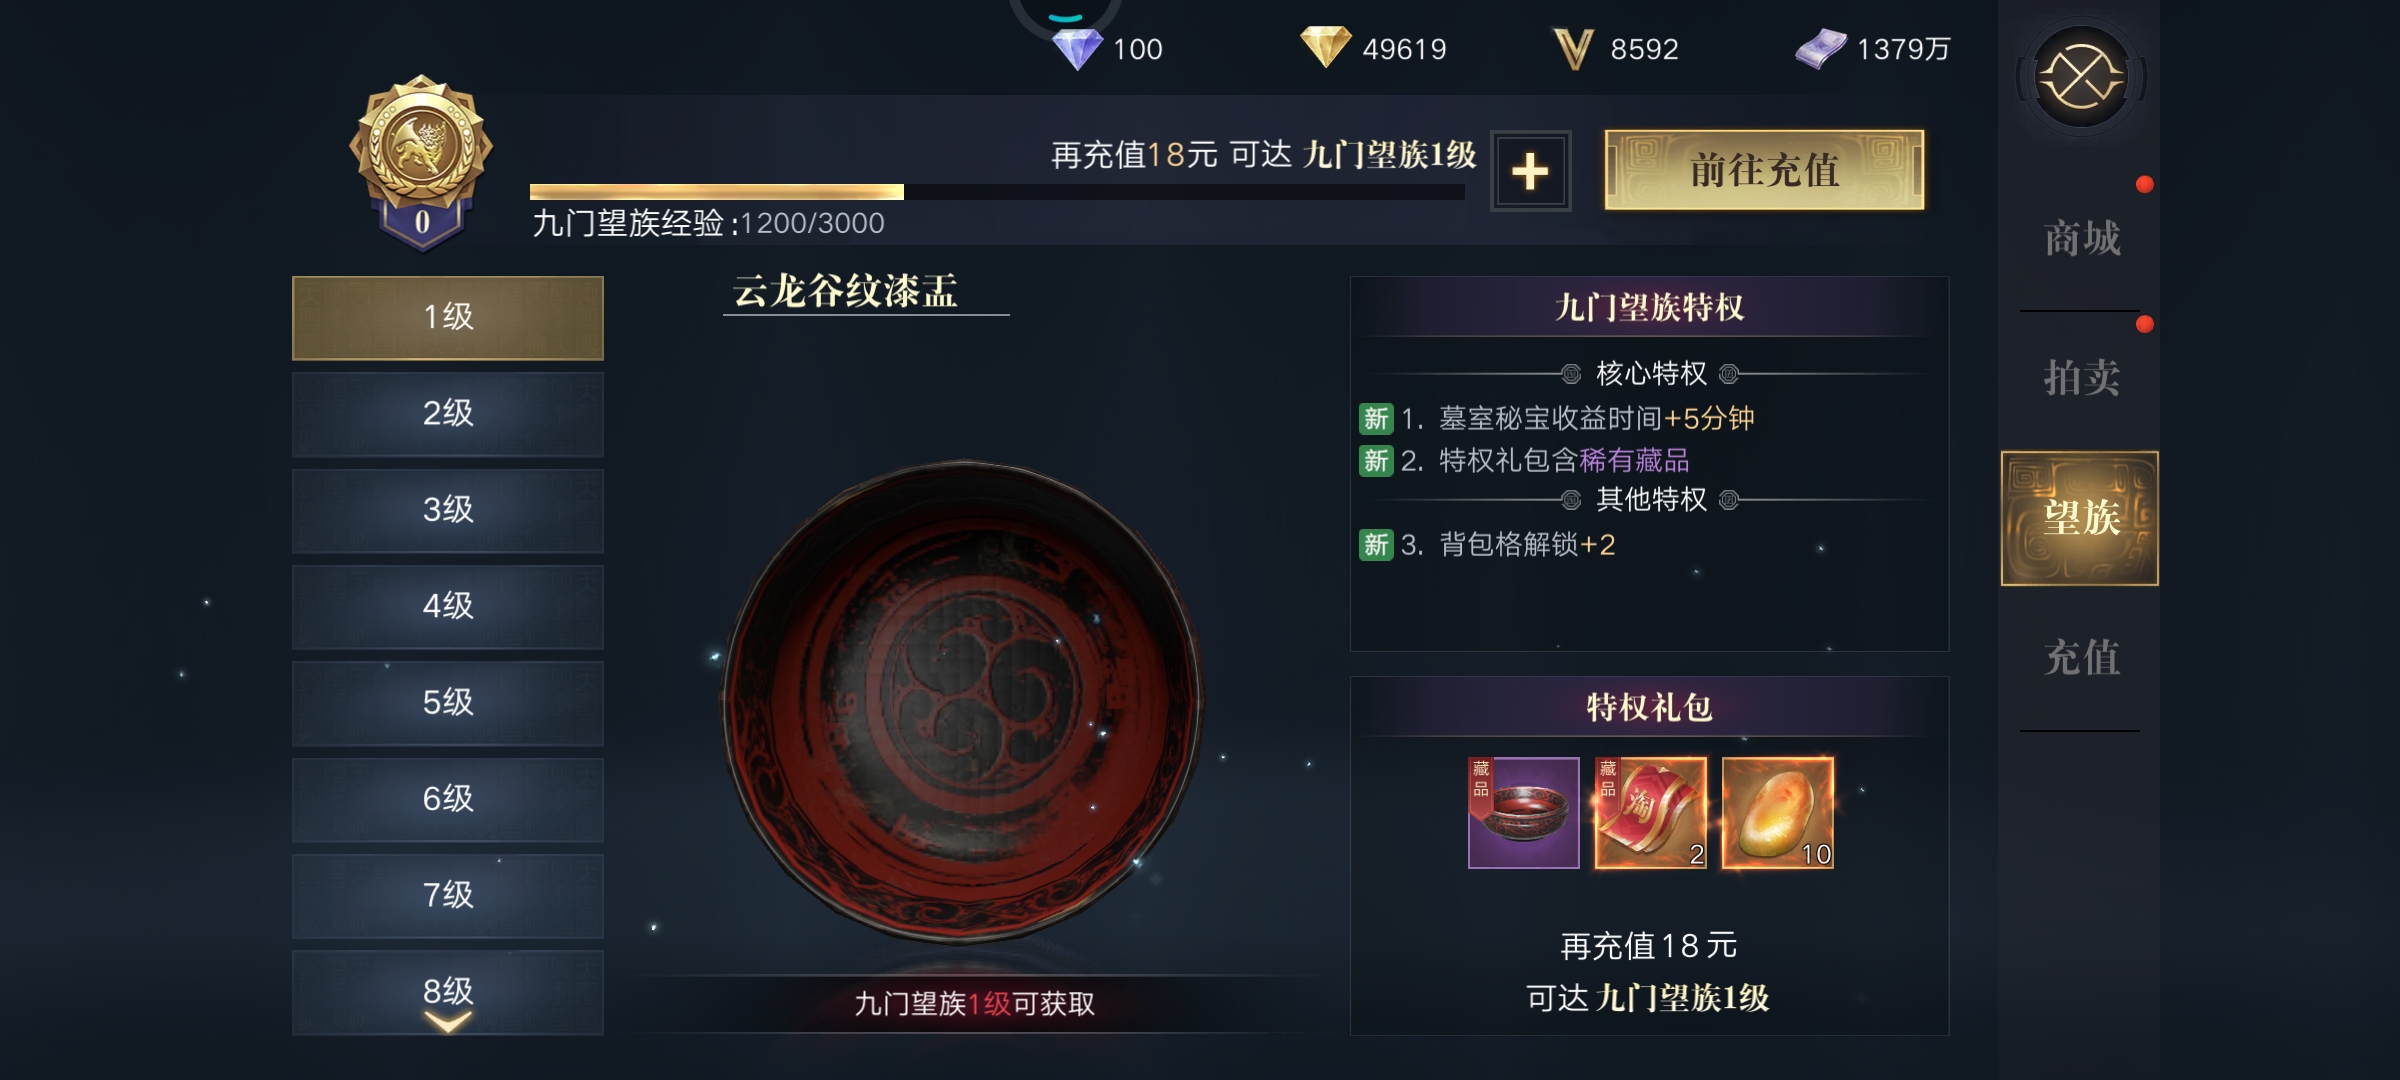2400x1080 pixels.
Task: Expand level list with down chevron
Action: tap(447, 1021)
